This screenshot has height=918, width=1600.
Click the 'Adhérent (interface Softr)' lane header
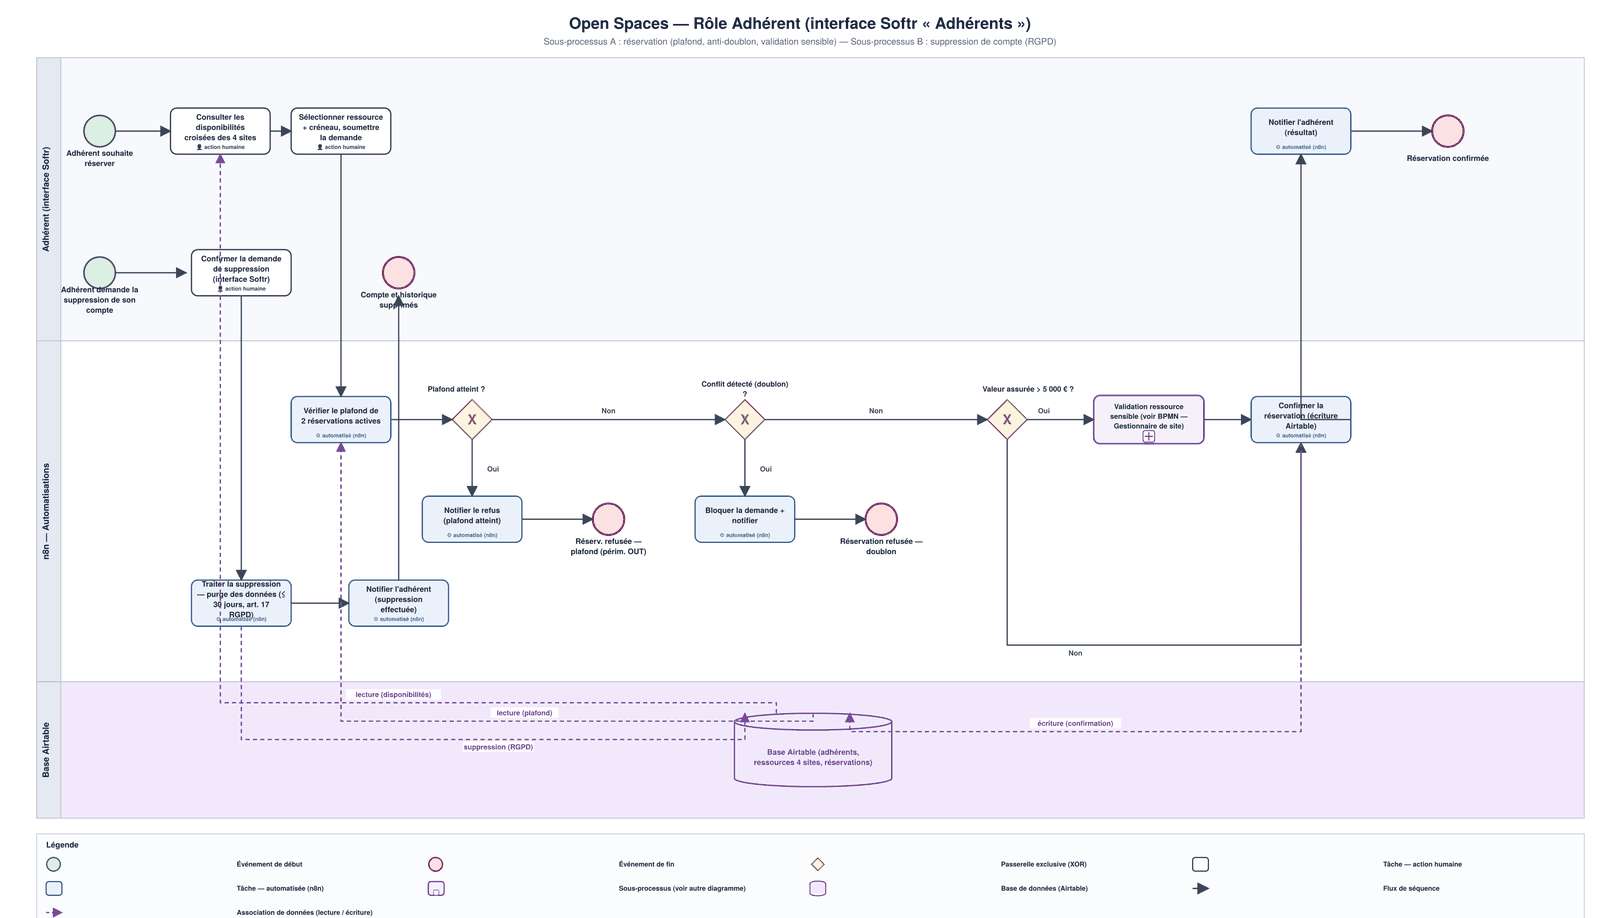coord(48,199)
